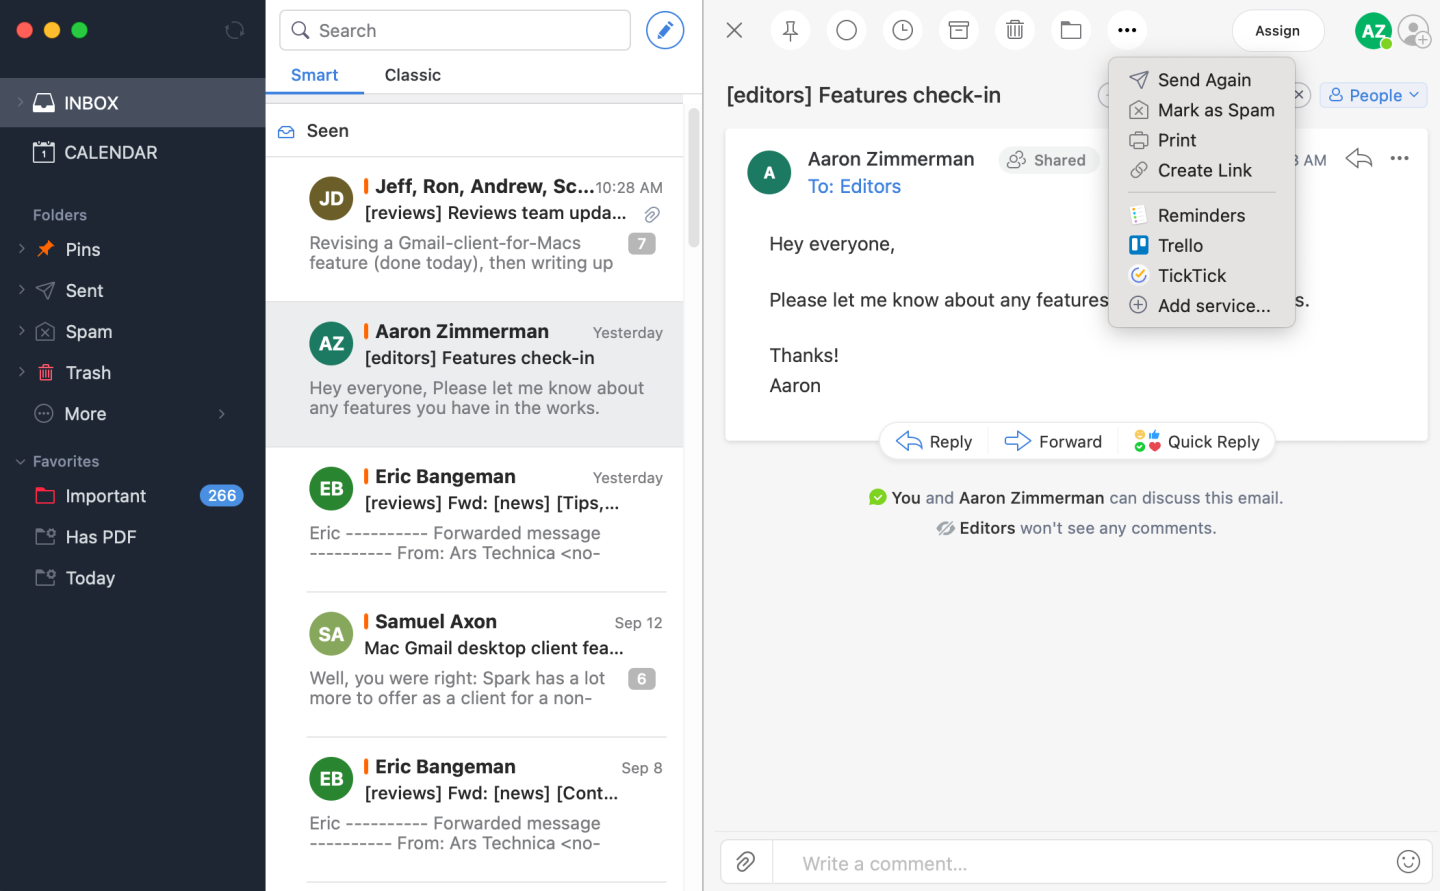This screenshot has width=1440, height=891.
Task: Delete the email using the trash icon
Action: pyautogui.click(x=1014, y=30)
